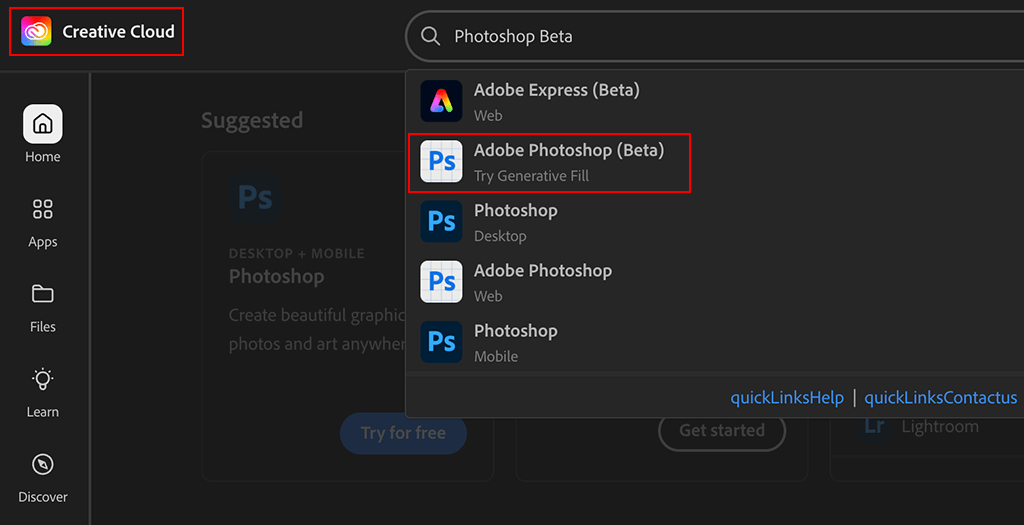Click the quickLinksContactus link
Screen dimensions: 1024x525
coord(940,398)
